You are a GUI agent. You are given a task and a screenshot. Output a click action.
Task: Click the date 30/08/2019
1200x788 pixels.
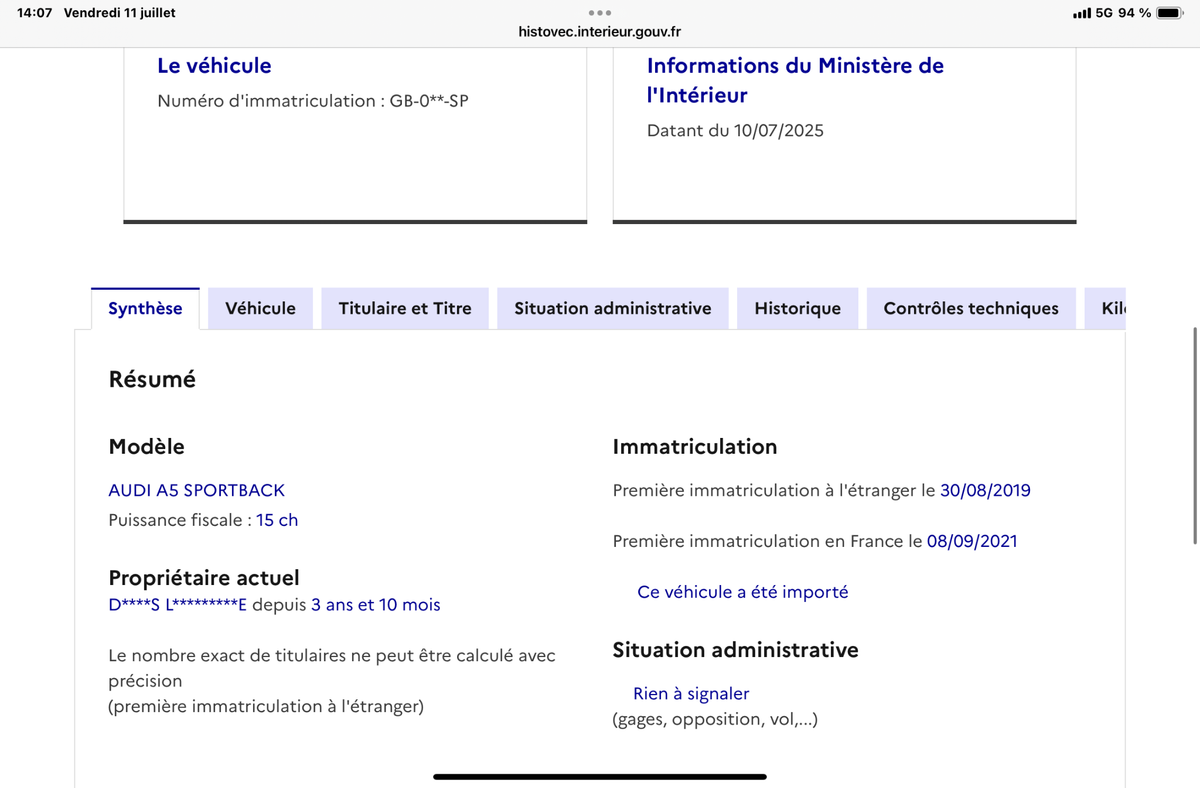coord(985,490)
